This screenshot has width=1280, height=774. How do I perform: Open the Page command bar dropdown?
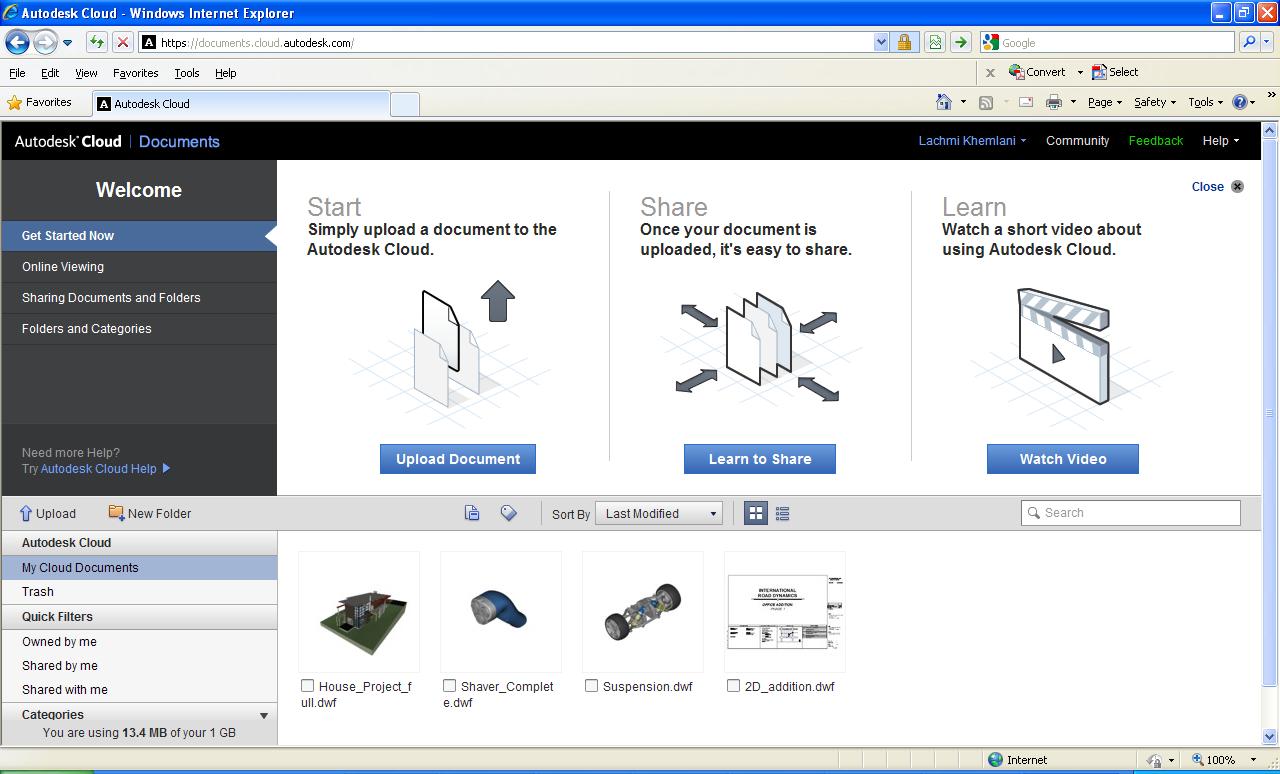(1104, 102)
